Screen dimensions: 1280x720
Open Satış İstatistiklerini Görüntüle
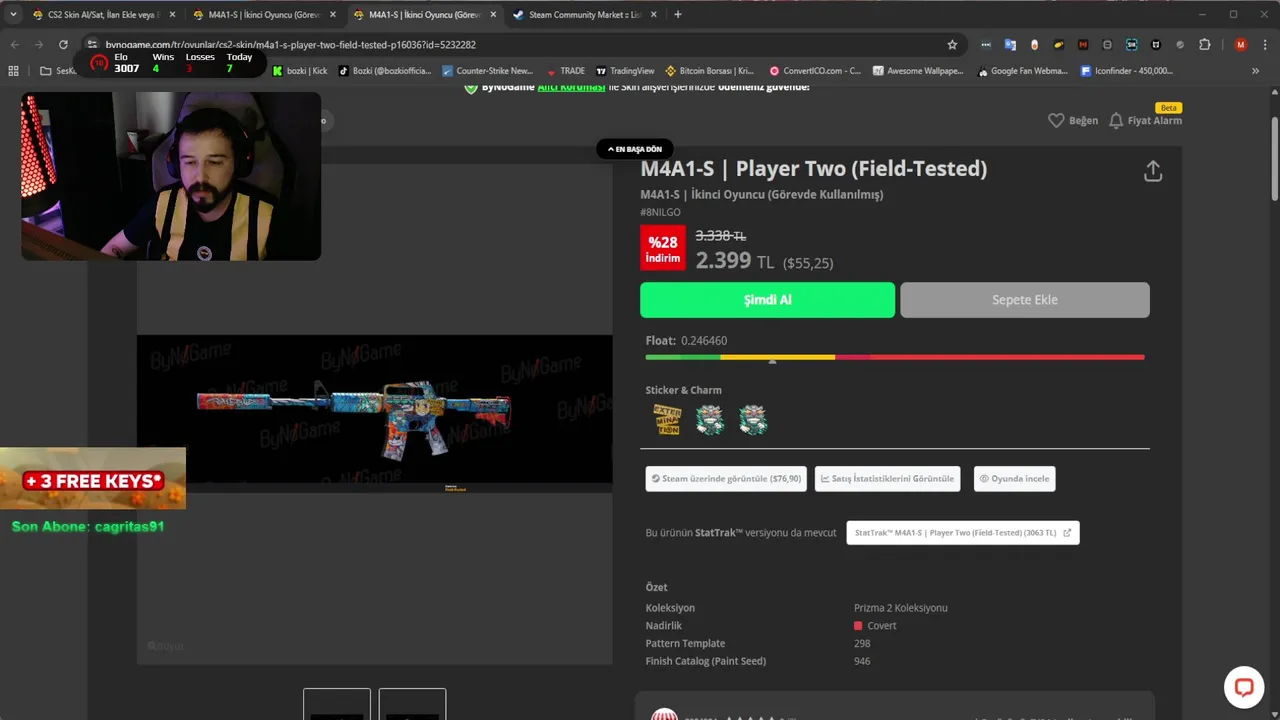887,479
